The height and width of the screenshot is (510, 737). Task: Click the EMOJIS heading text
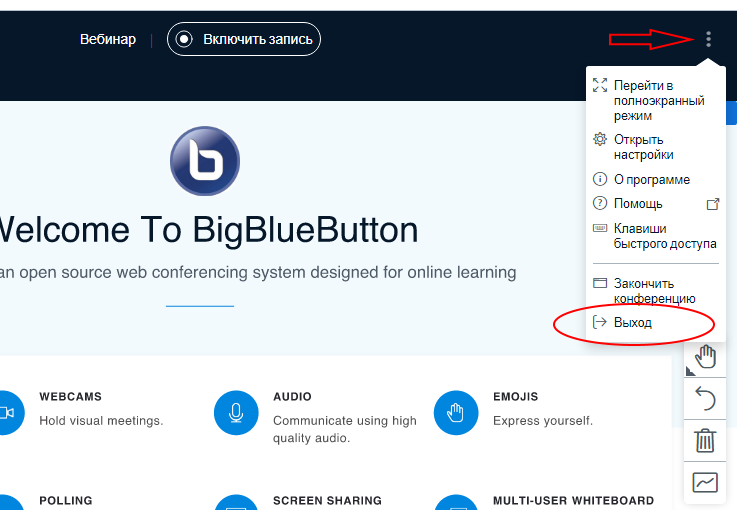[516, 397]
